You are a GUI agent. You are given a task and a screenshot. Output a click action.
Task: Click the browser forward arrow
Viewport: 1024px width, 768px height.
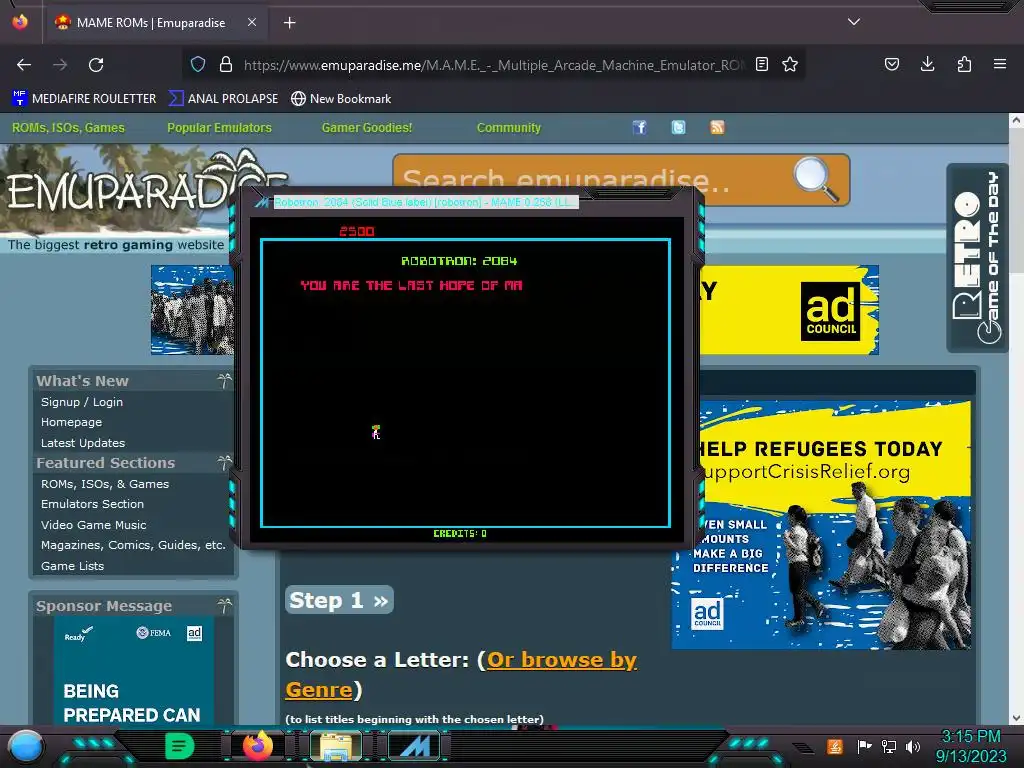pyautogui.click(x=60, y=65)
